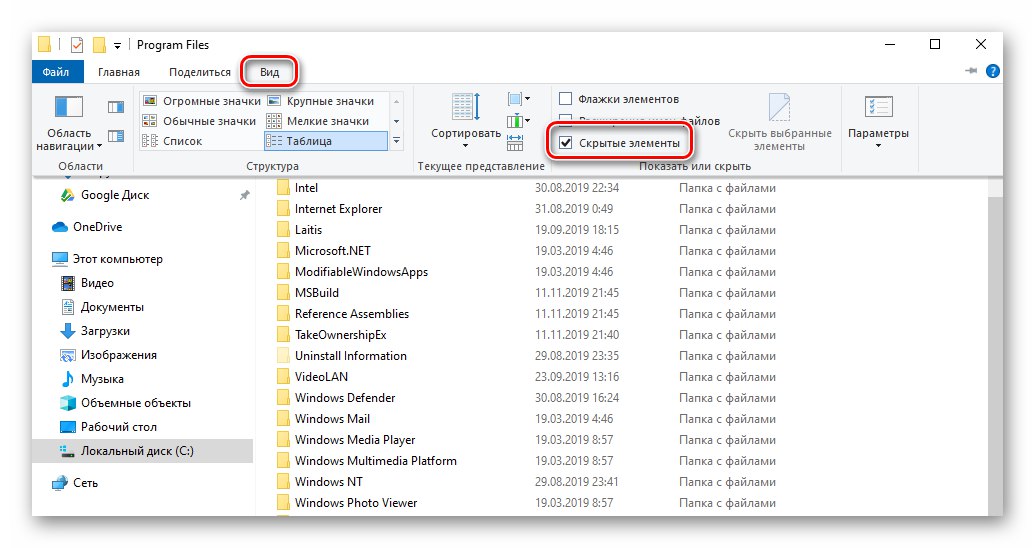Select the Windows Defender folder

click(x=345, y=398)
